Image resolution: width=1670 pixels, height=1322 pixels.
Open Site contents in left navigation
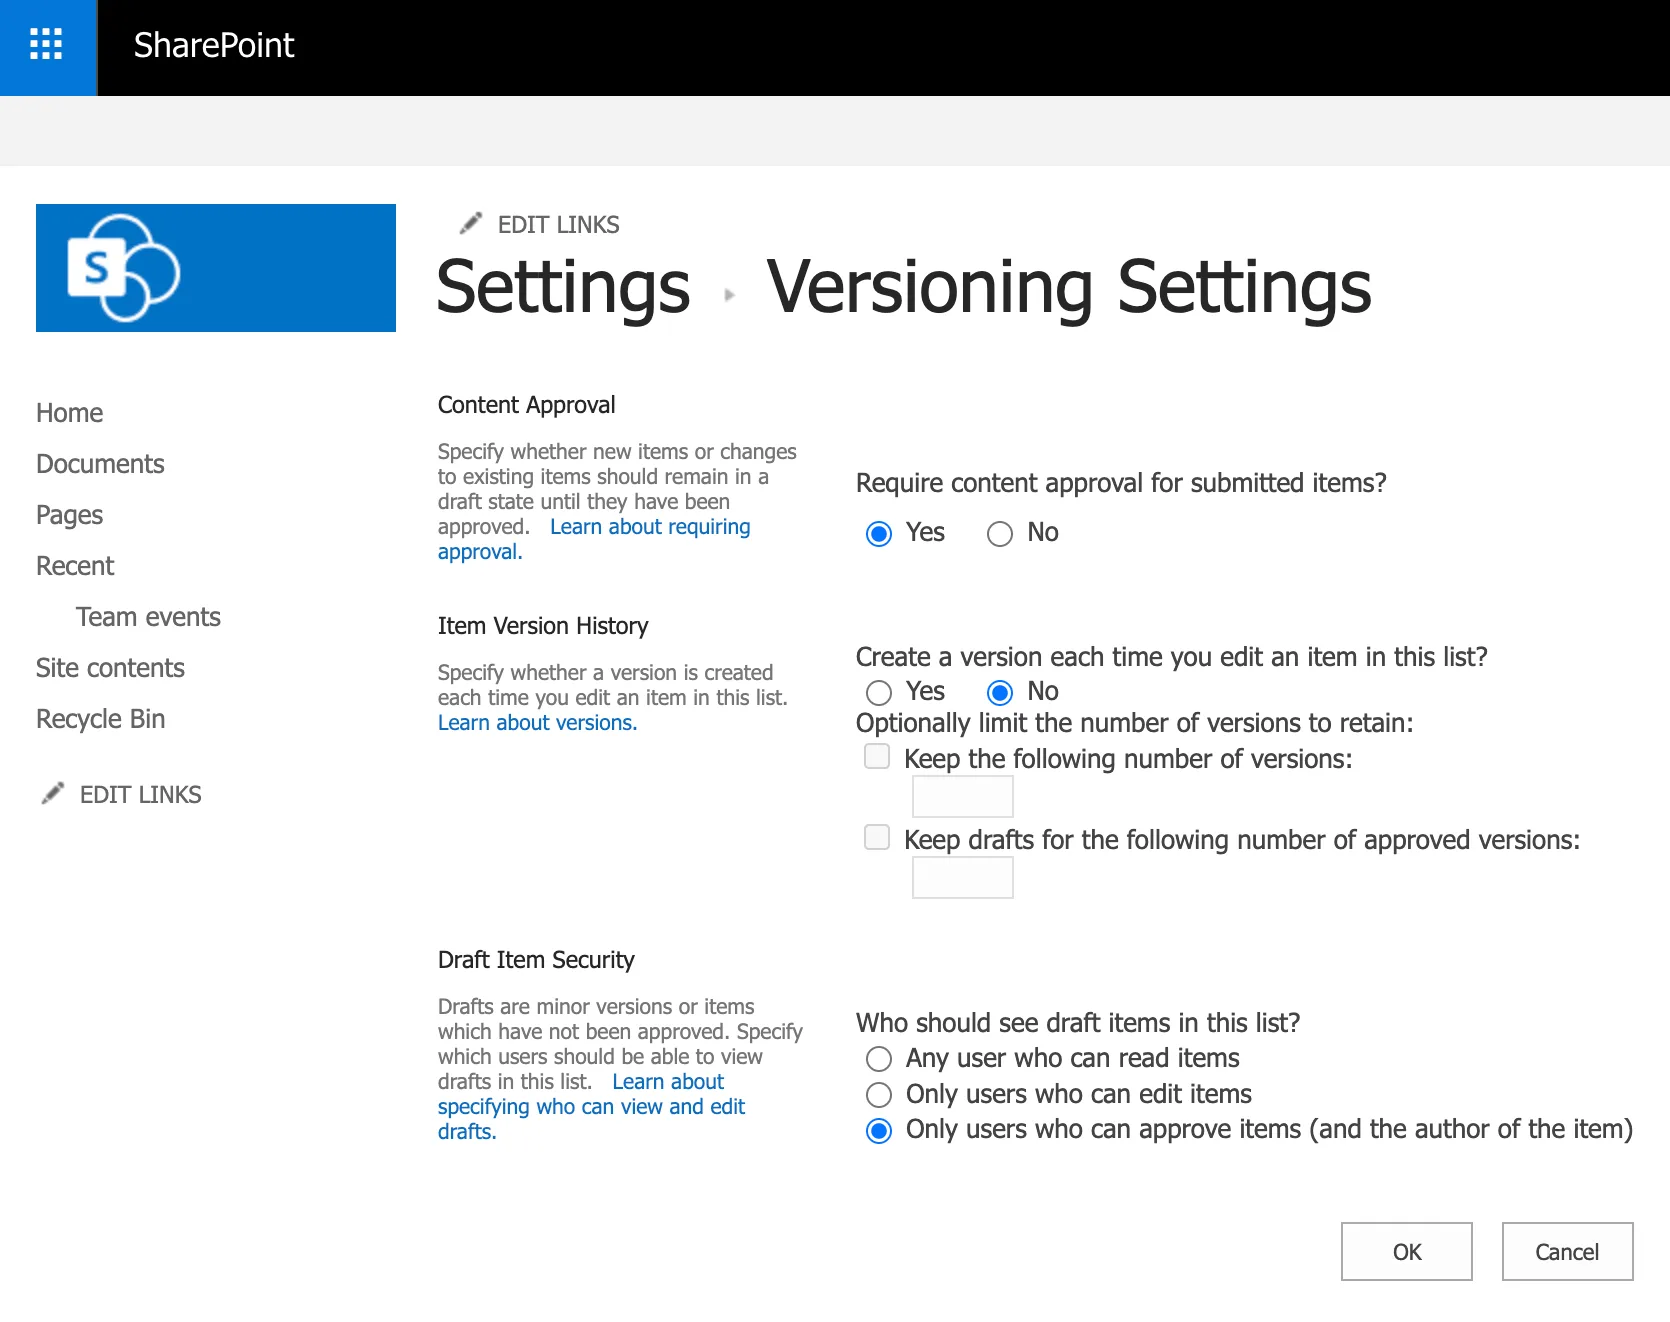tap(110, 668)
